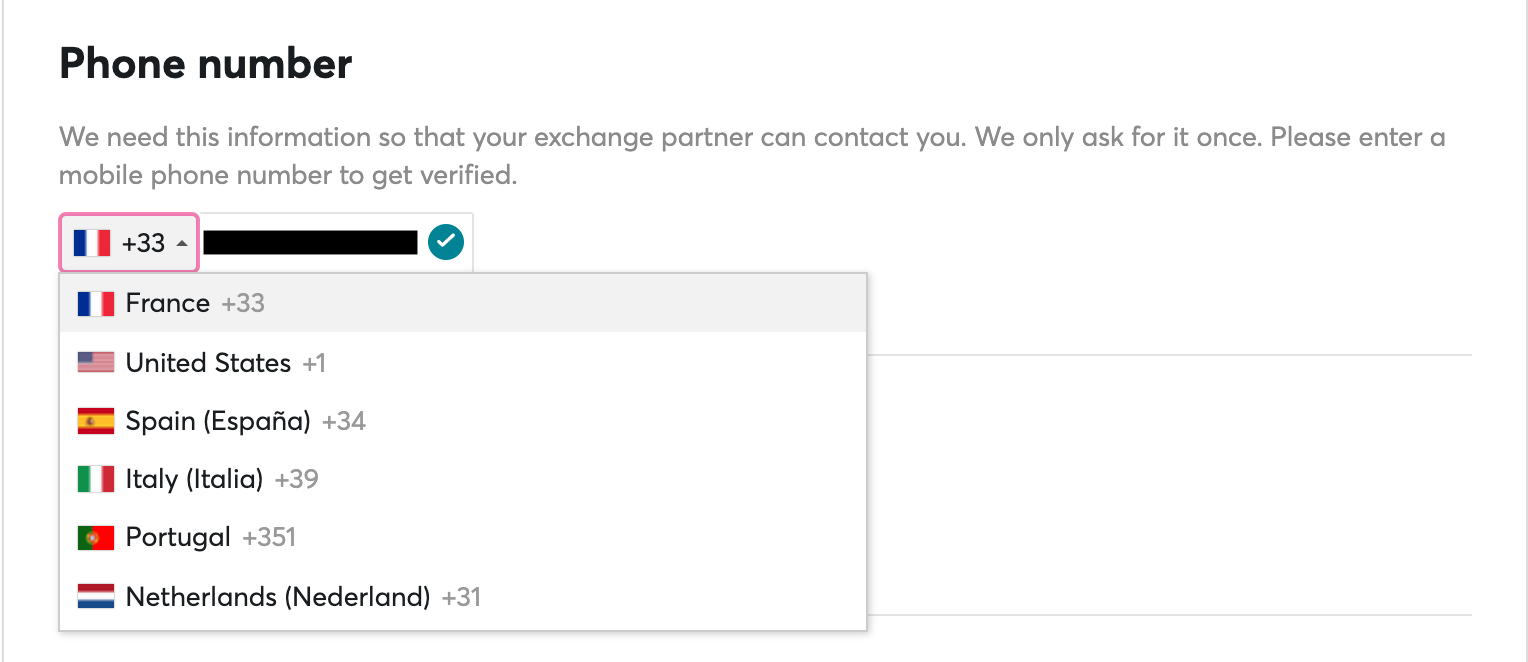This screenshot has height=662, width=1528.
Task: Select Netherlands (Nederland) +31 option
Action: 463,597
